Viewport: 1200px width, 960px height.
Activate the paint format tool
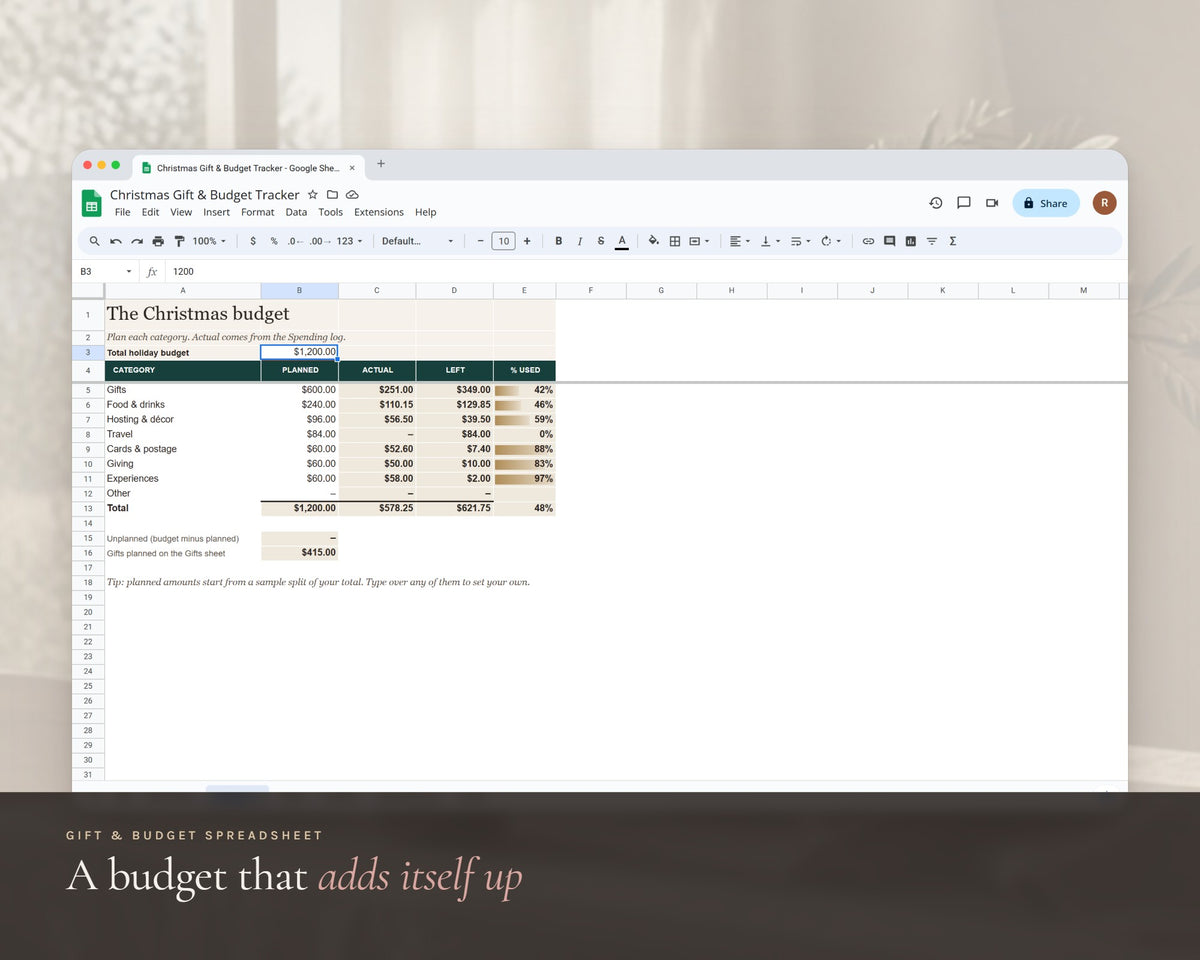click(180, 241)
